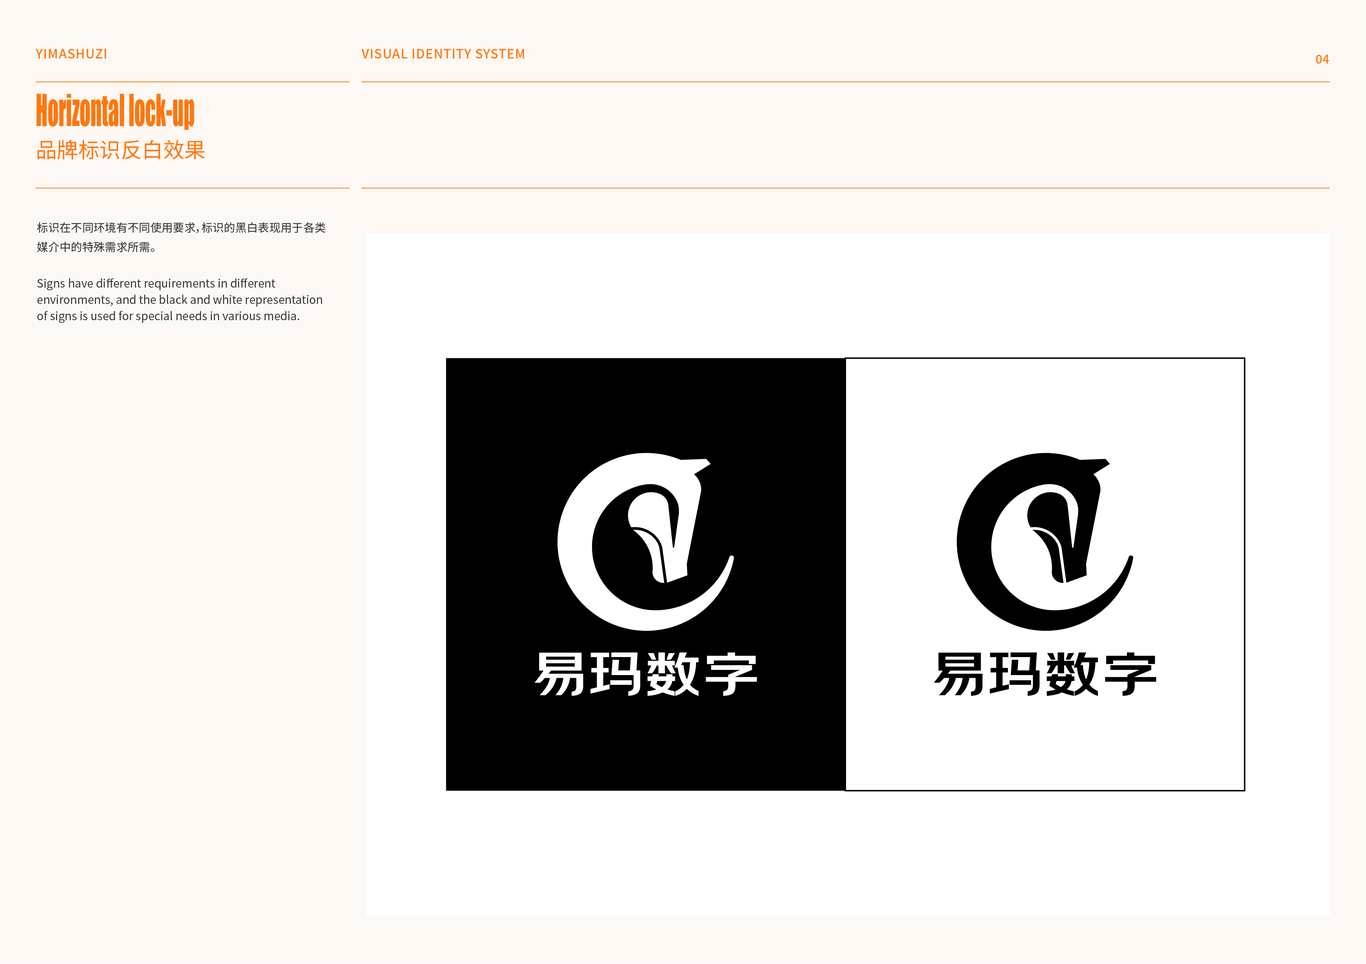
Task: Select black 易玛数字 wordmark on white background
Action: [x=1045, y=674]
